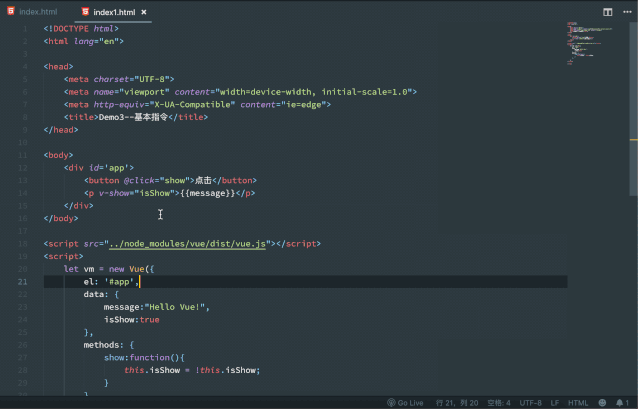Click the HTML5 file icon on index.html tab
This screenshot has height=409, width=638.
[x=11, y=11]
